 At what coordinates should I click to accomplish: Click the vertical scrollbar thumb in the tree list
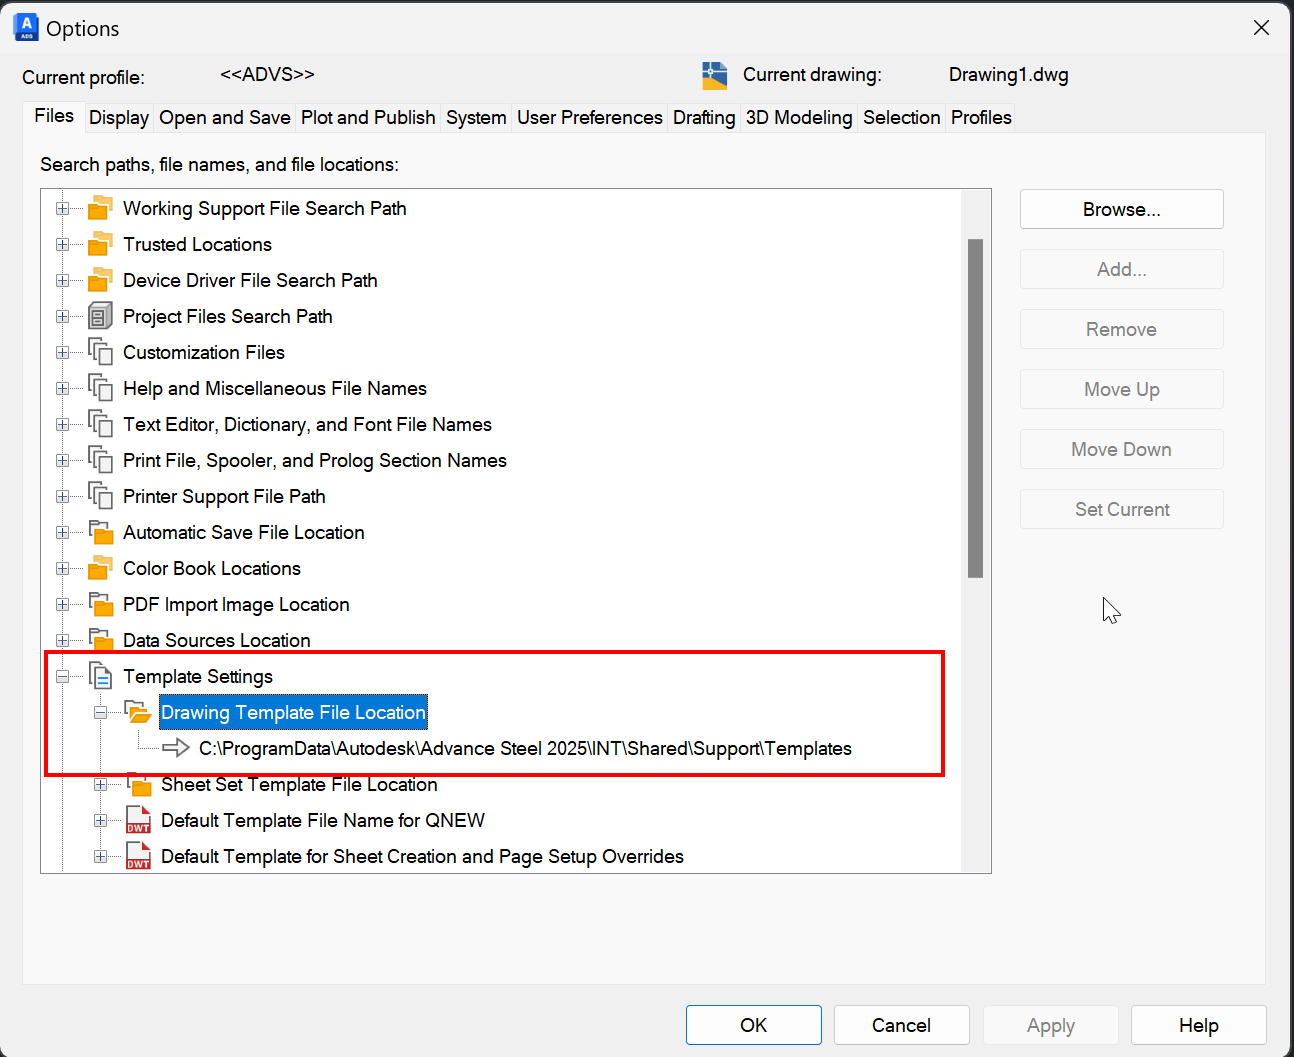coord(975,408)
